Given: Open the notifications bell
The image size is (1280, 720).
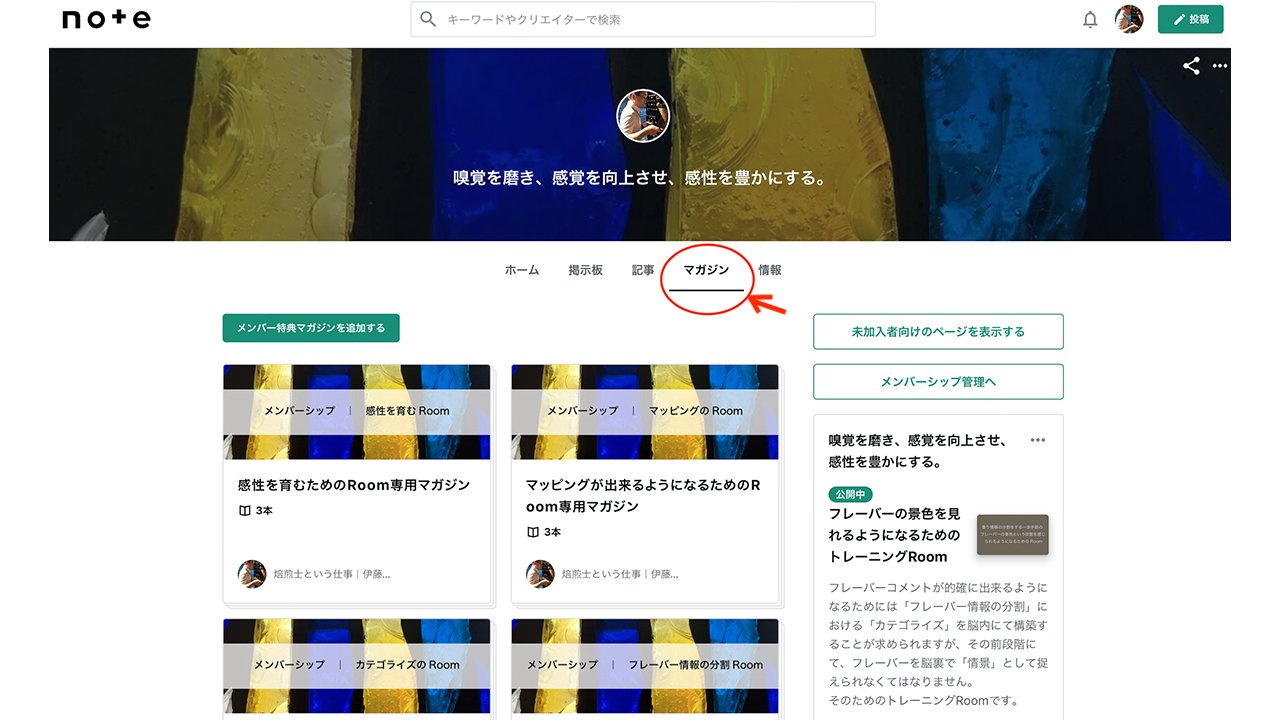Looking at the screenshot, I should point(1090,19).
